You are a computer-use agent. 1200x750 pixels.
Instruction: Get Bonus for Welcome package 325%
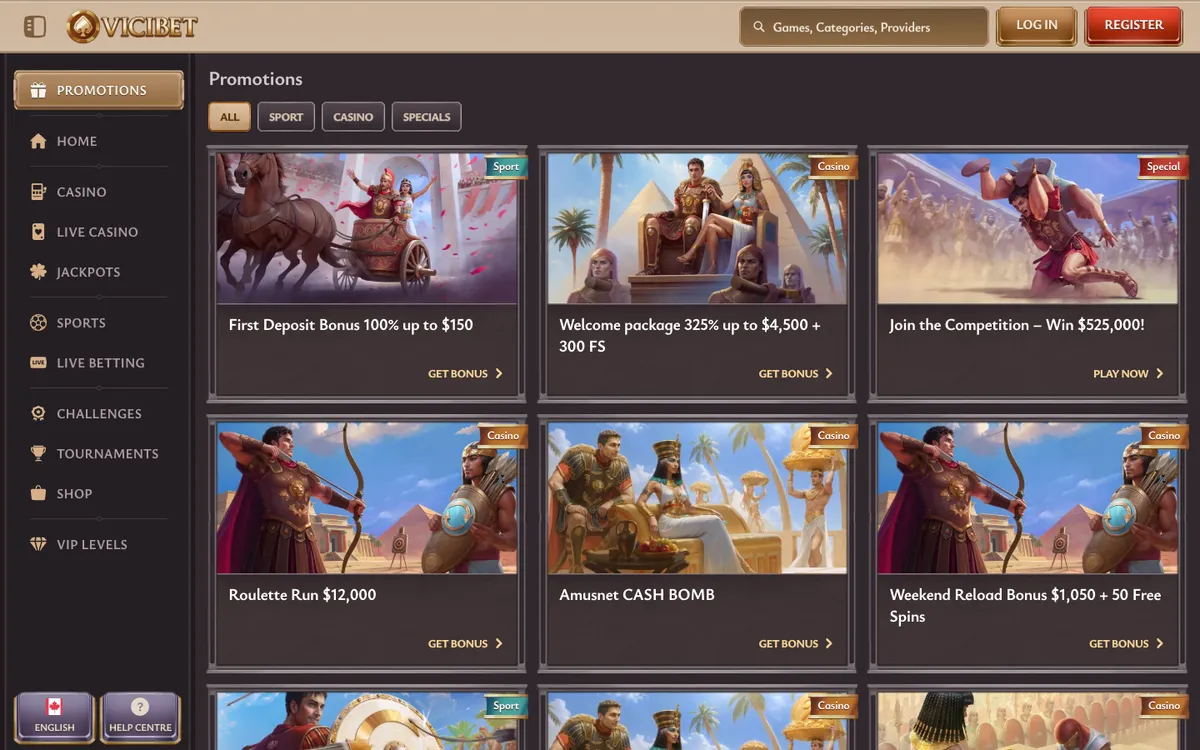click(796, 374)
